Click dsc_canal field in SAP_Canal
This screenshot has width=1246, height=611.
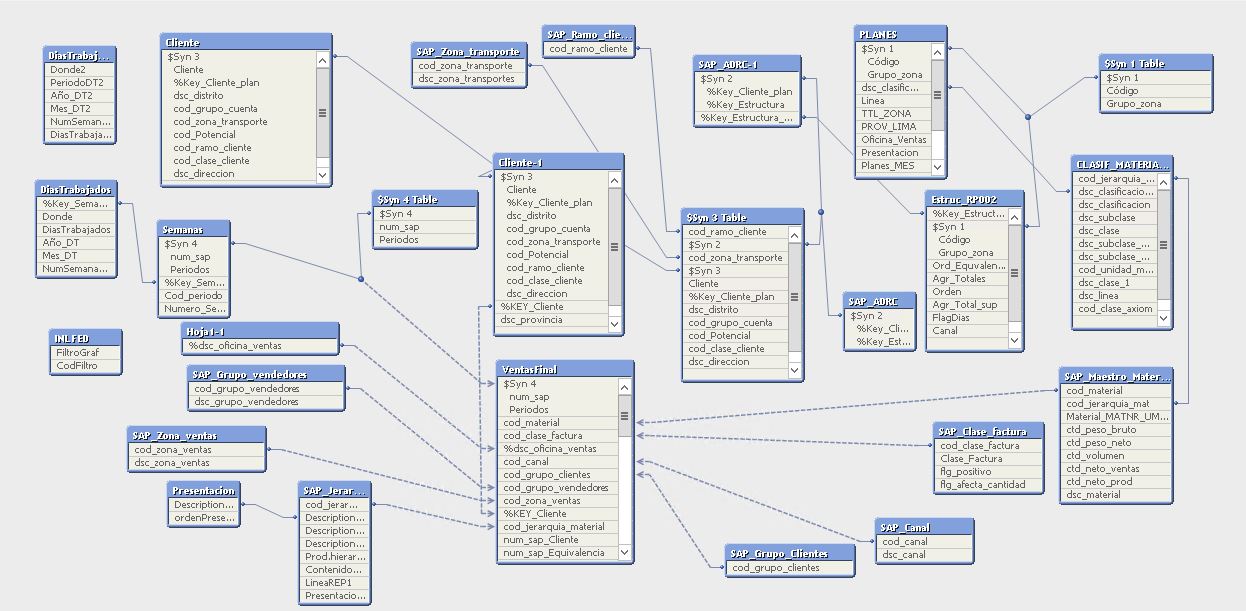click(x=924, y=555)
